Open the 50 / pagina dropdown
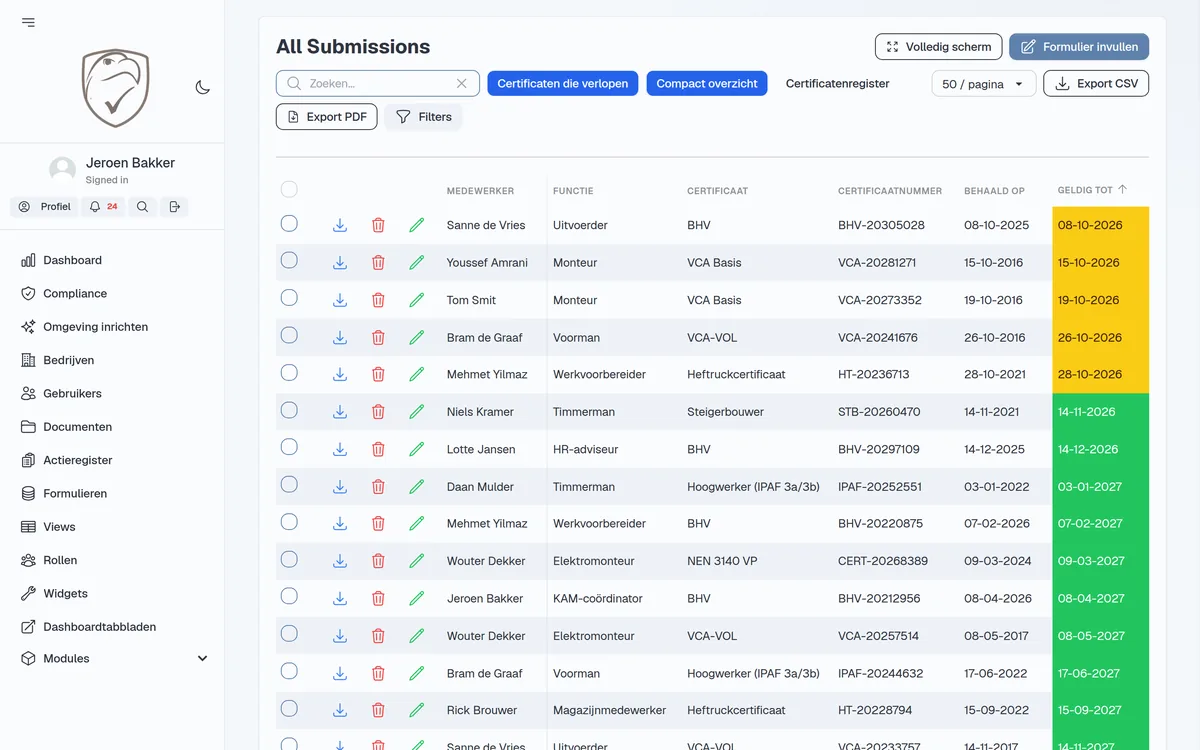The width and height of the screenshot is (1200, 750). click(x=983, y=84)
